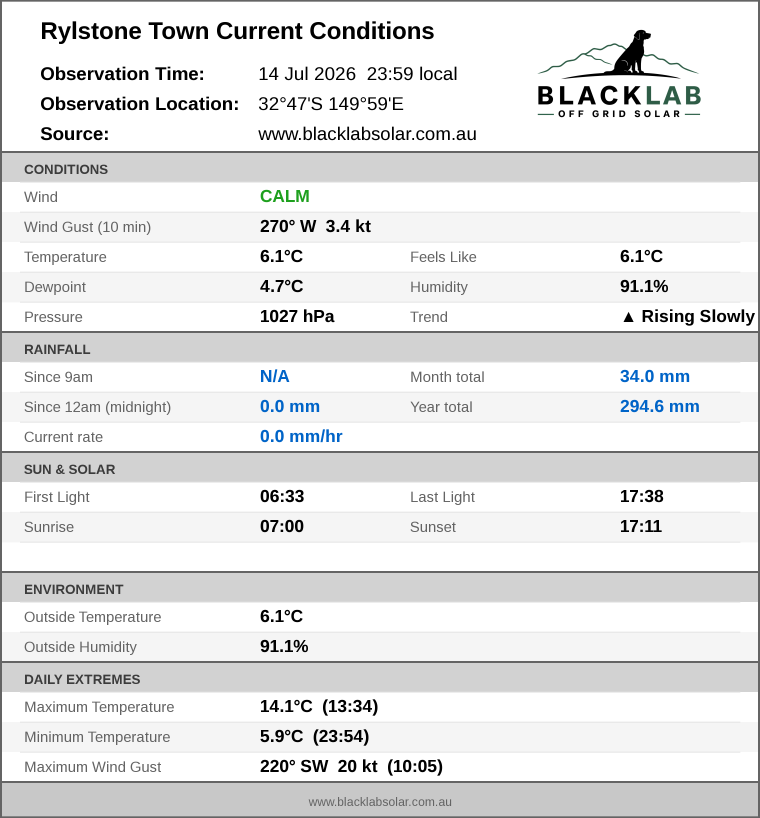The height and width of the screenshot is (818, 760).
Task: Click the Year total value 294.6 mm
Action: (x=659, y=406)
